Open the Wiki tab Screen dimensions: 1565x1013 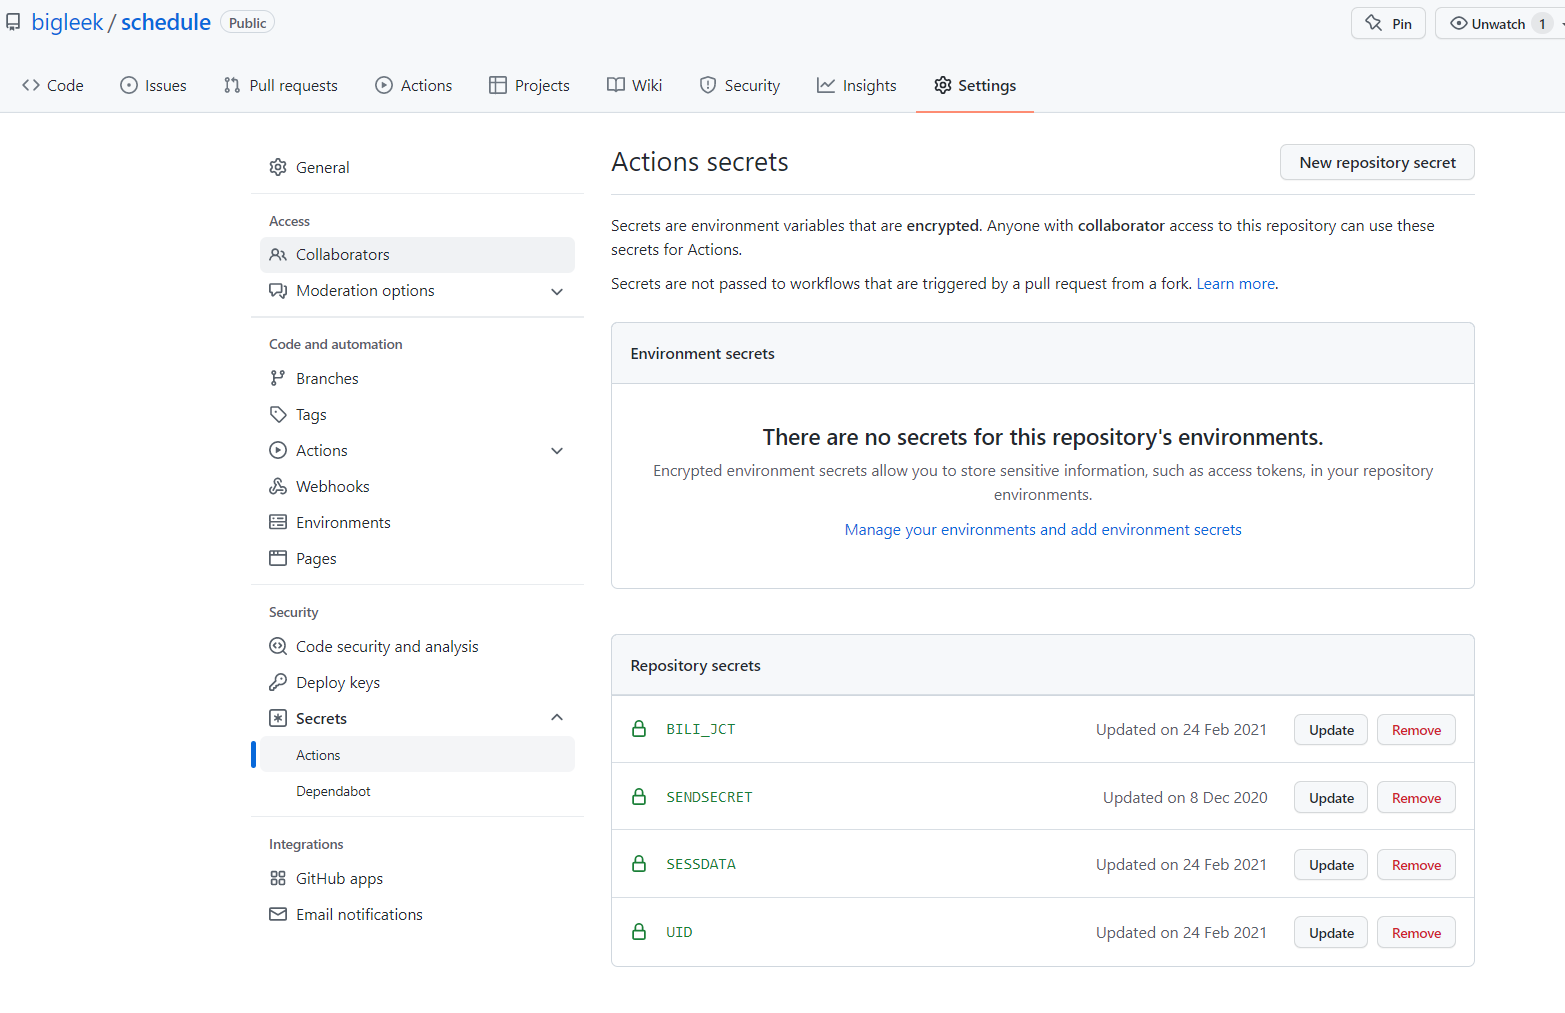[635, 85]
